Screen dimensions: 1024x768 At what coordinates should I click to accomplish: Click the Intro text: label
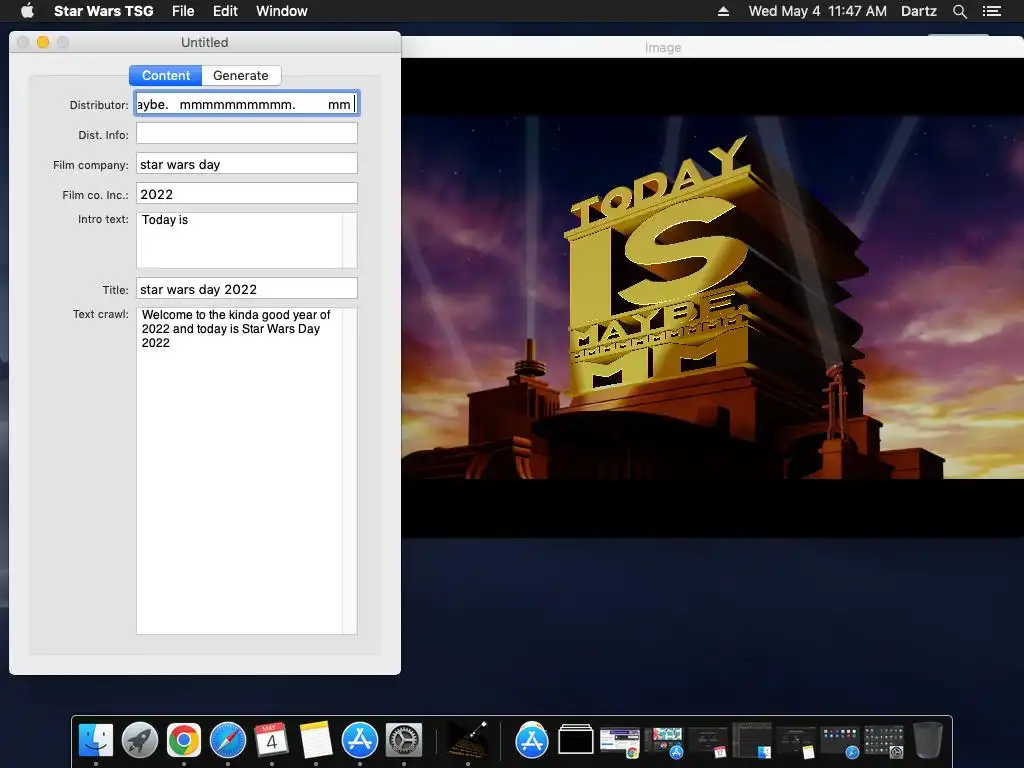pyautogui.click(x=103, y=219)
